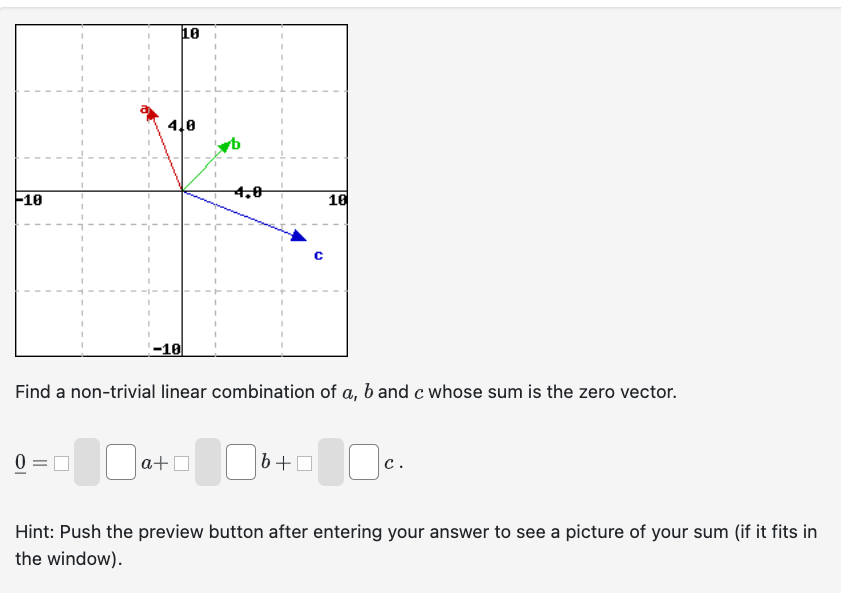Check the small box before the b coefficient

pos(180,462)
